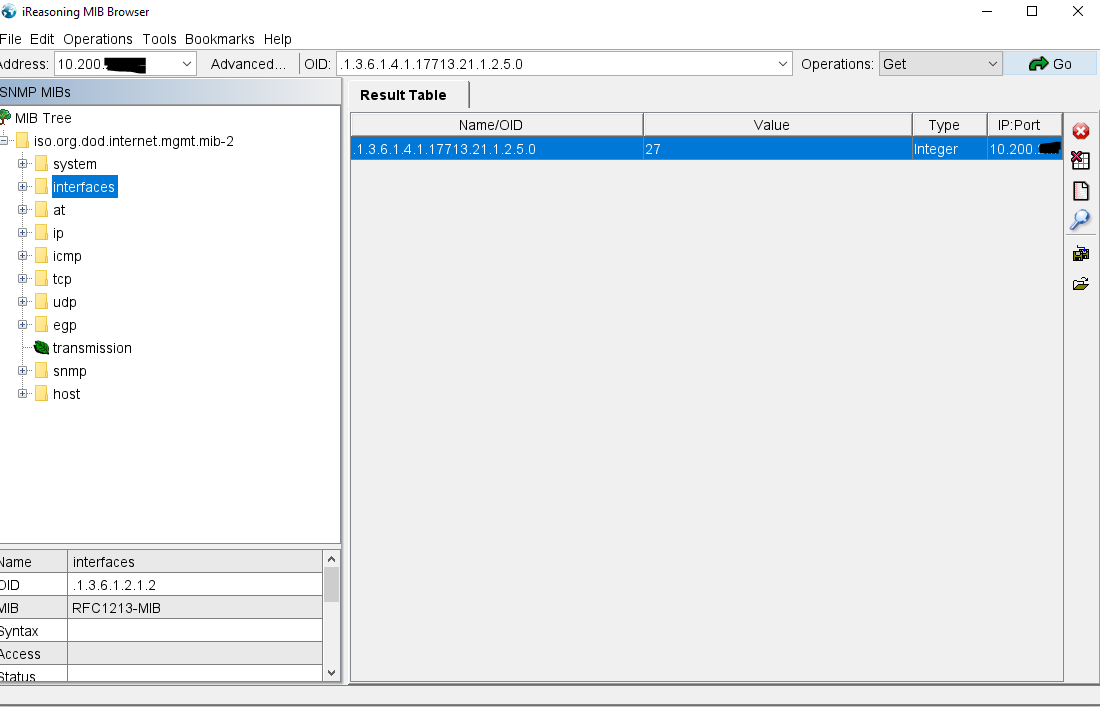Expand the icmp tree node

click(x=22, y=255)
